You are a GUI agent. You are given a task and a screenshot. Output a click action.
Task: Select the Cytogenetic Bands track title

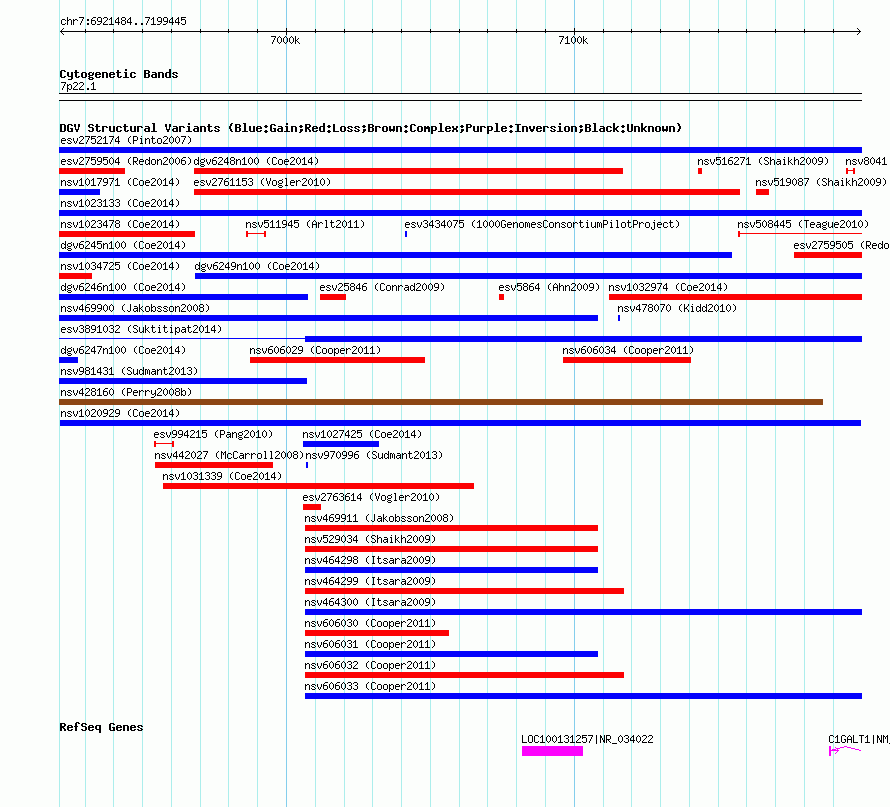119,74
